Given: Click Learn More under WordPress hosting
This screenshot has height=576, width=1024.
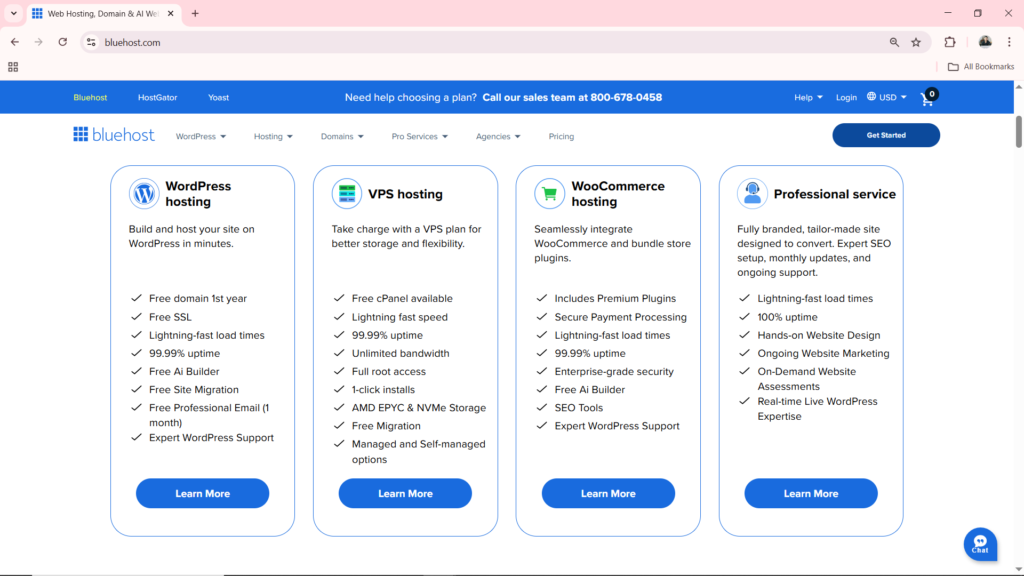Looking at the screenshot, I should (202, 493).
